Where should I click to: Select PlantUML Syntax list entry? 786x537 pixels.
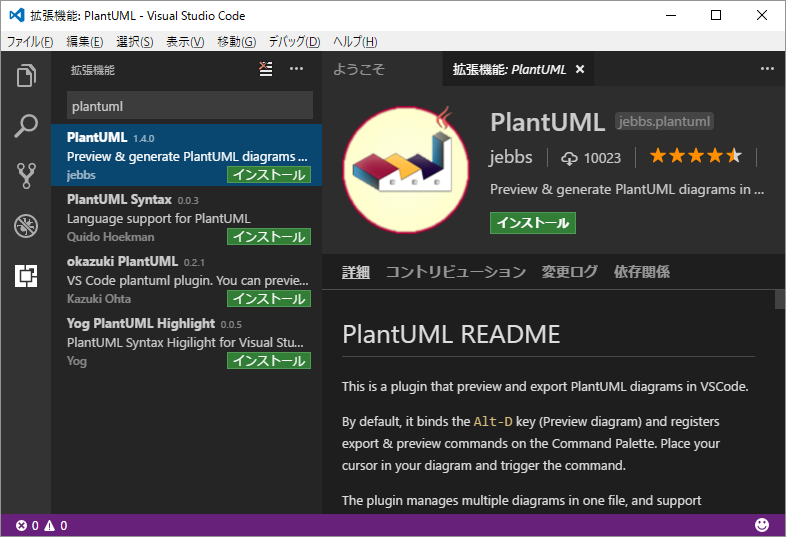pyautogui.click(x=186, y=217)
